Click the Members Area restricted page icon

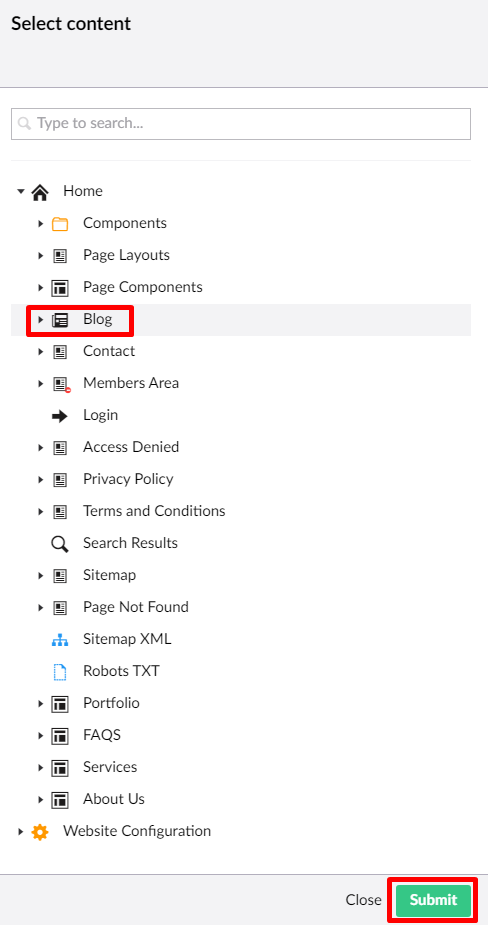tap(61, 384)
